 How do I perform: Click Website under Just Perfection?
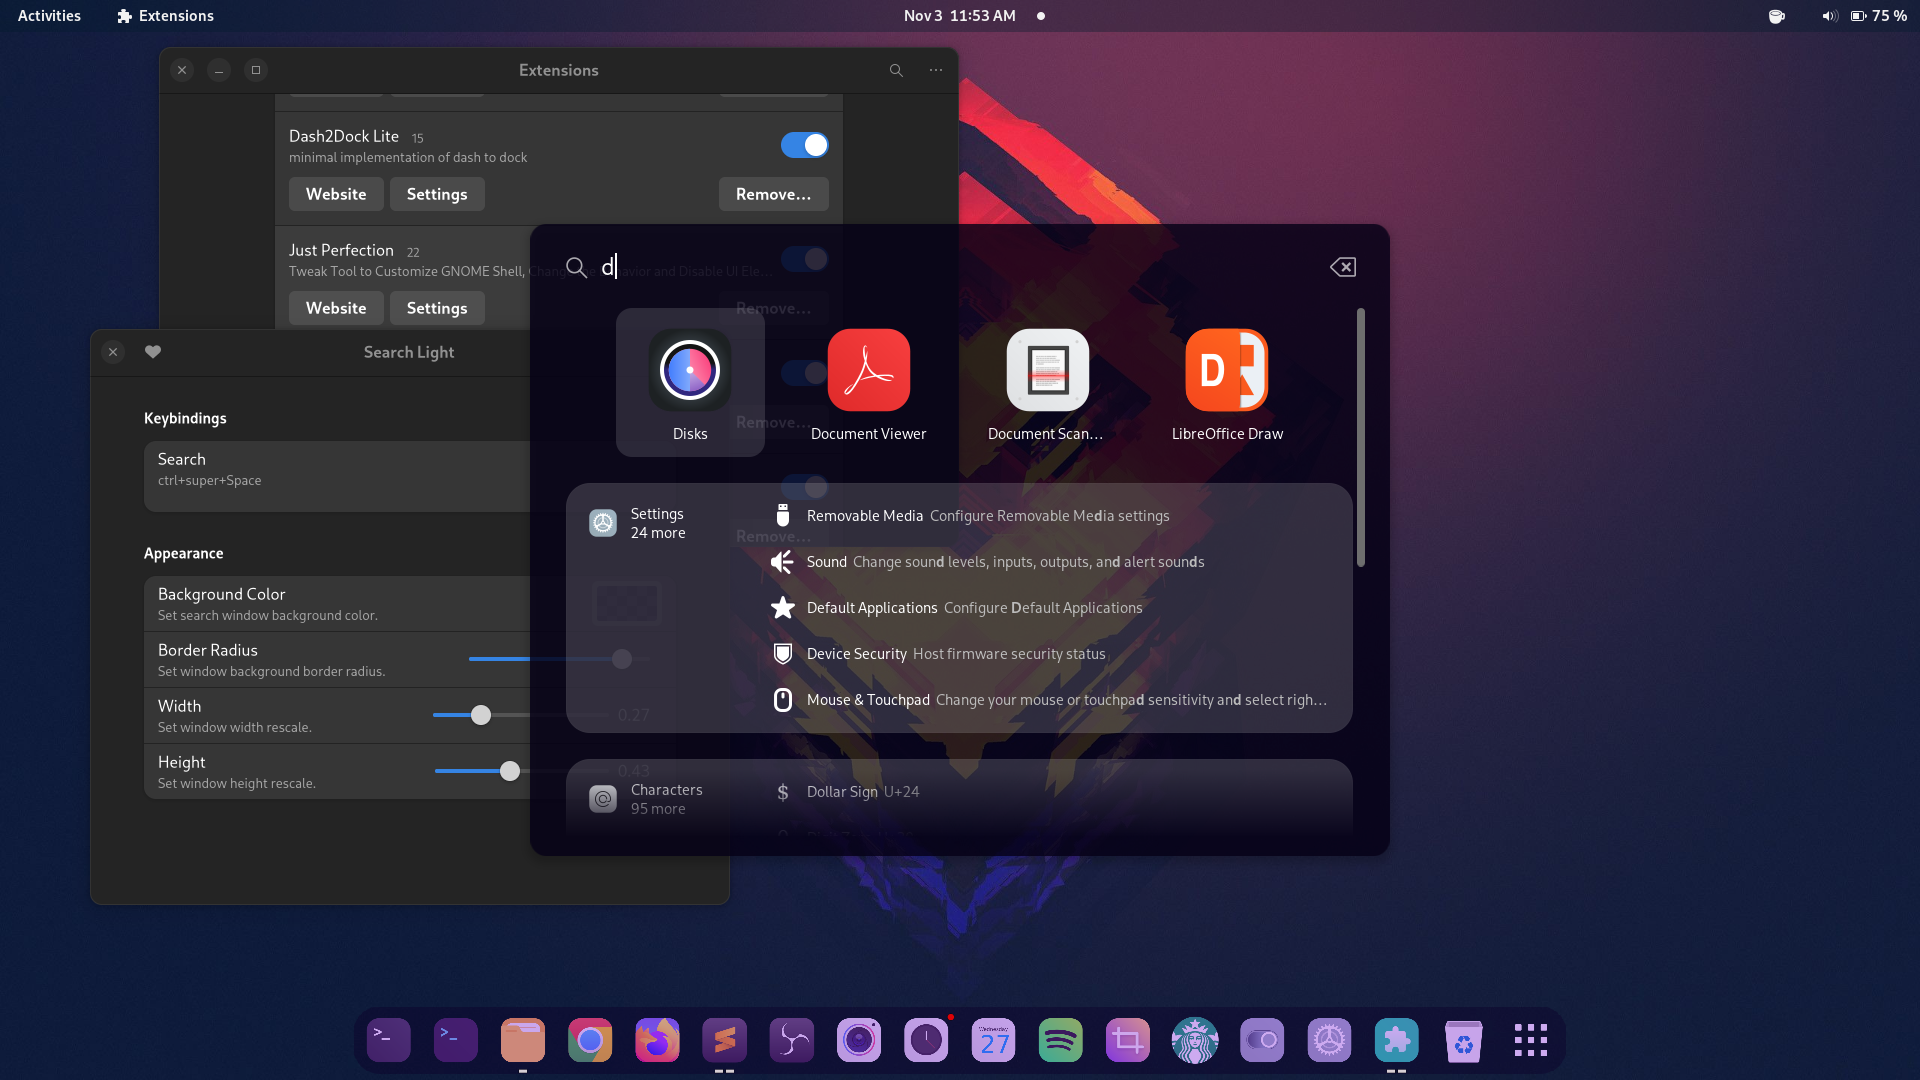pos(335,308)
